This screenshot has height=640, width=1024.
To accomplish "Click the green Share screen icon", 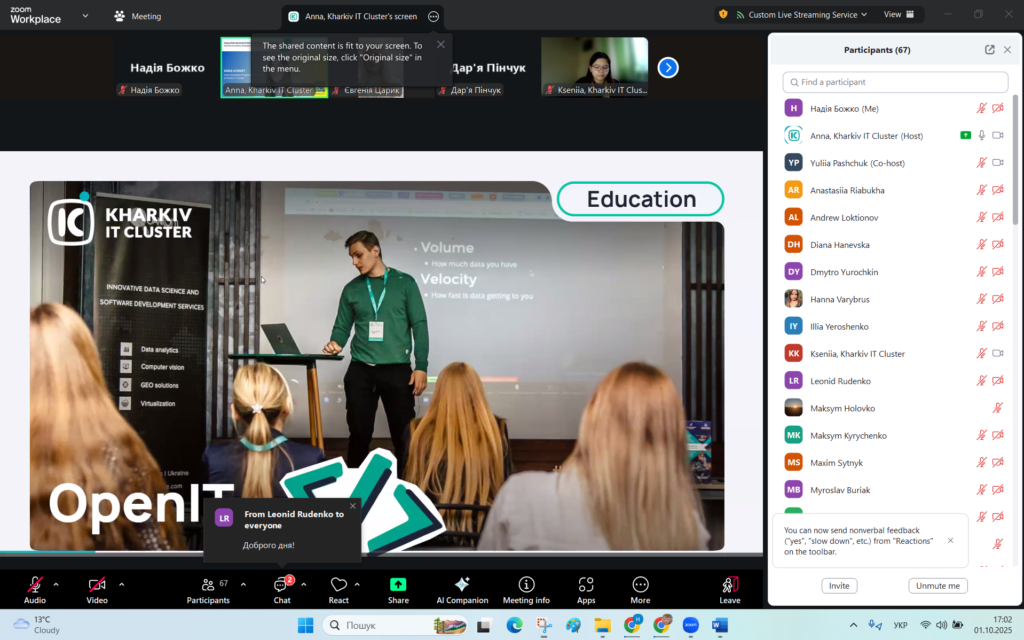I will 398,585.
